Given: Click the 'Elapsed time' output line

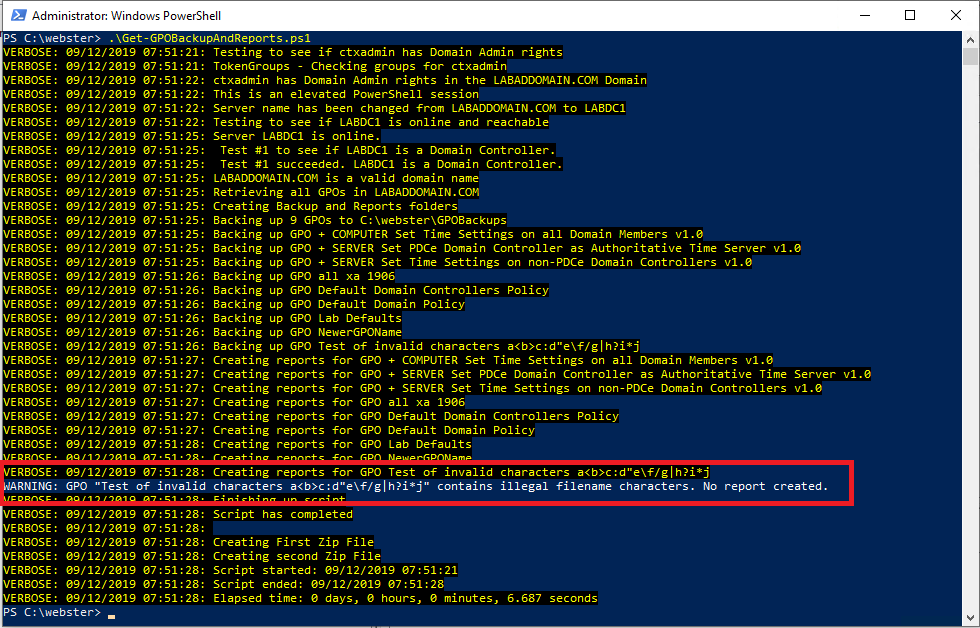Looking at the screenshot, I should coord(405,598).
